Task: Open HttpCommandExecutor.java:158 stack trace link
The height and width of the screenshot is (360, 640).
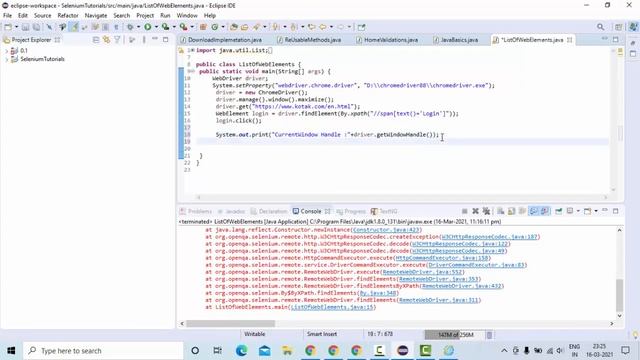Action: 442,258
